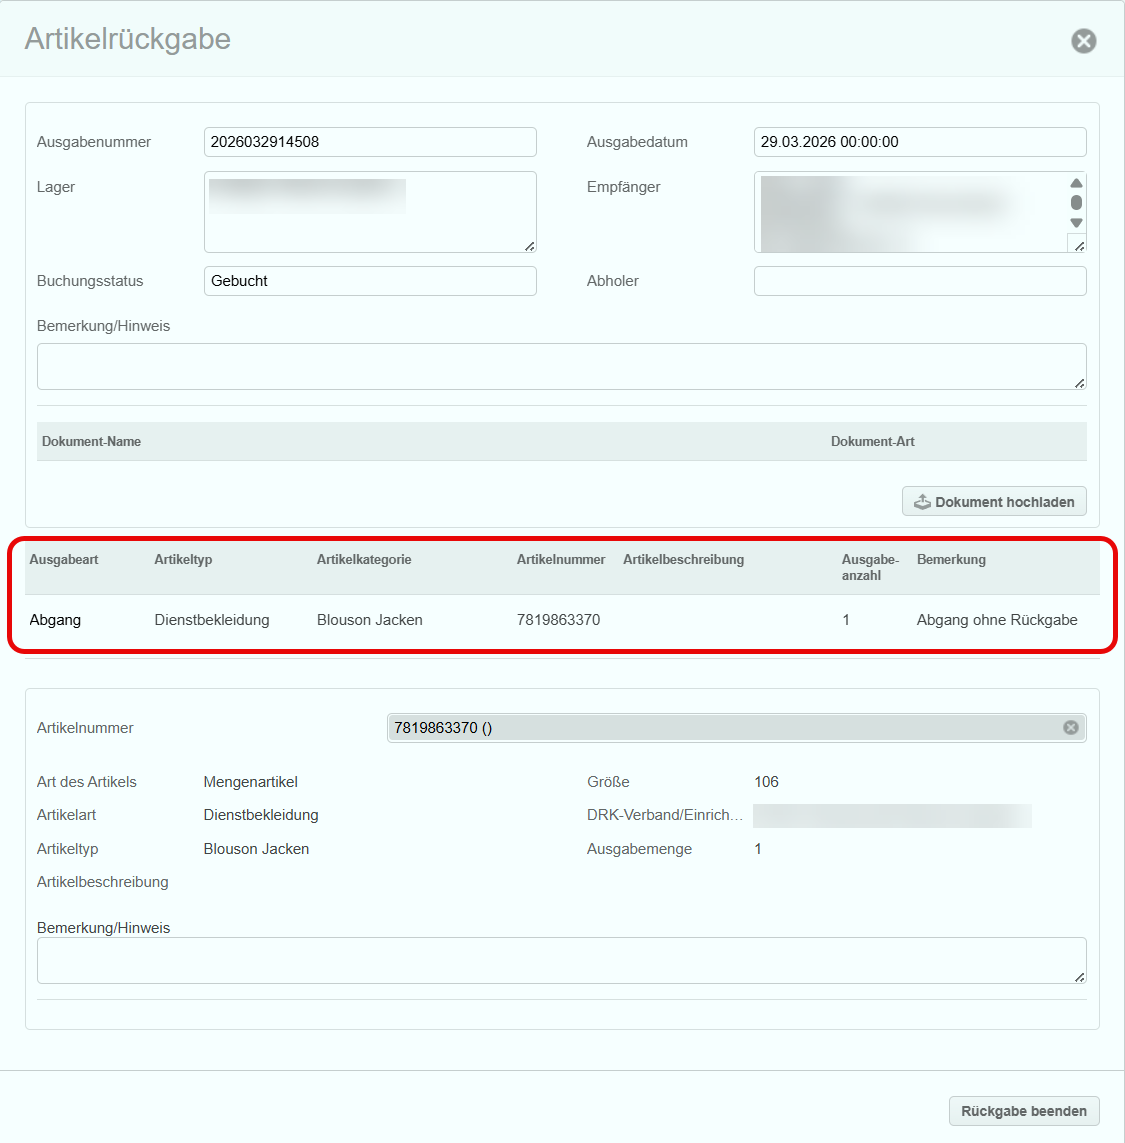
Task: Clear the Artikelnummer selection field
Action: coord(1070,728)
